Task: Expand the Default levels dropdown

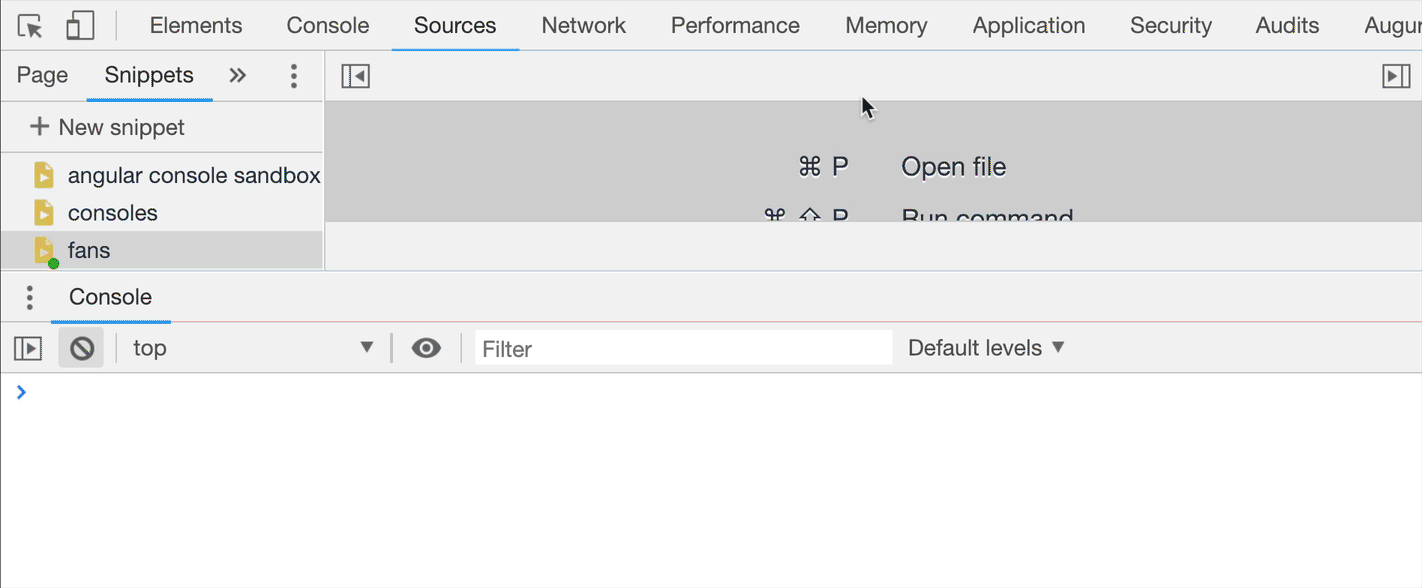Action: coord(986,348)
